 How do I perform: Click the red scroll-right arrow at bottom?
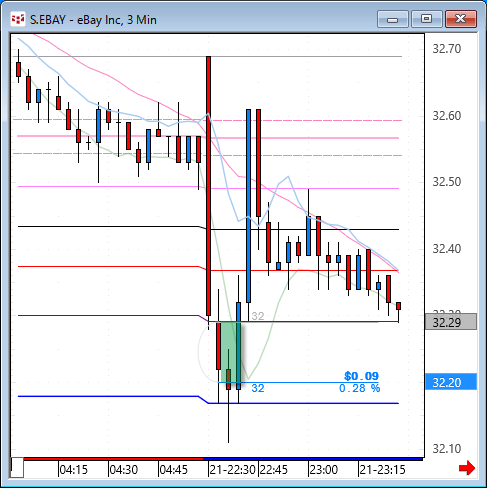point(467,468)
